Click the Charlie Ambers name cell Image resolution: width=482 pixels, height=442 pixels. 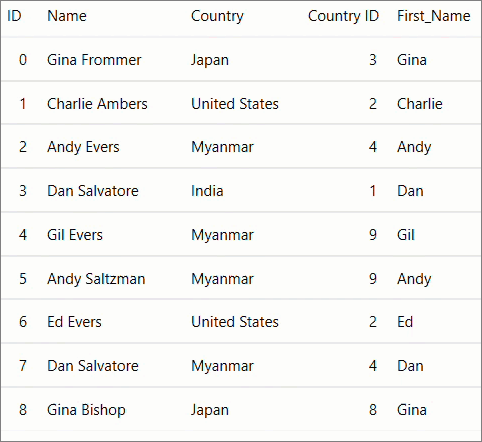tap(97, 104)
